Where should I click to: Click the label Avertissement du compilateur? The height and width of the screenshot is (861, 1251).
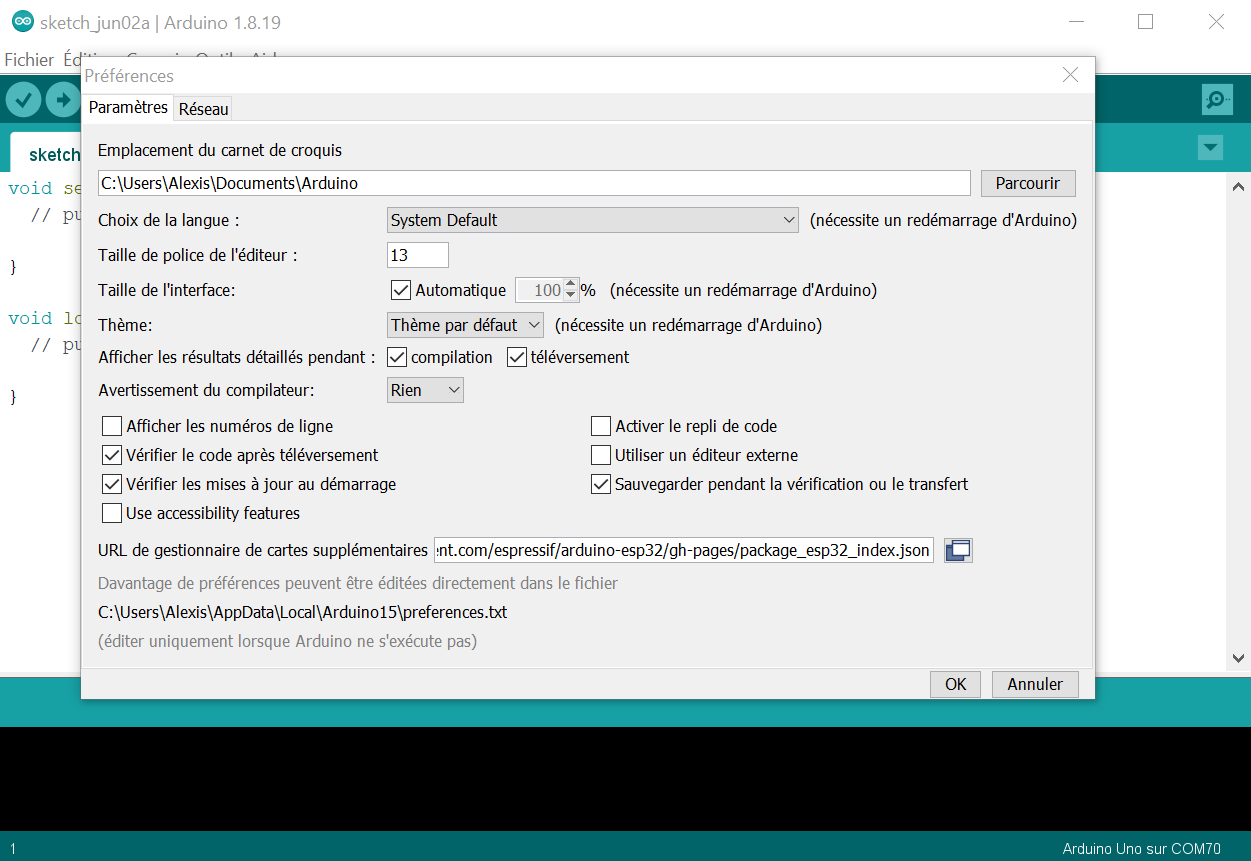click(206, 390)
